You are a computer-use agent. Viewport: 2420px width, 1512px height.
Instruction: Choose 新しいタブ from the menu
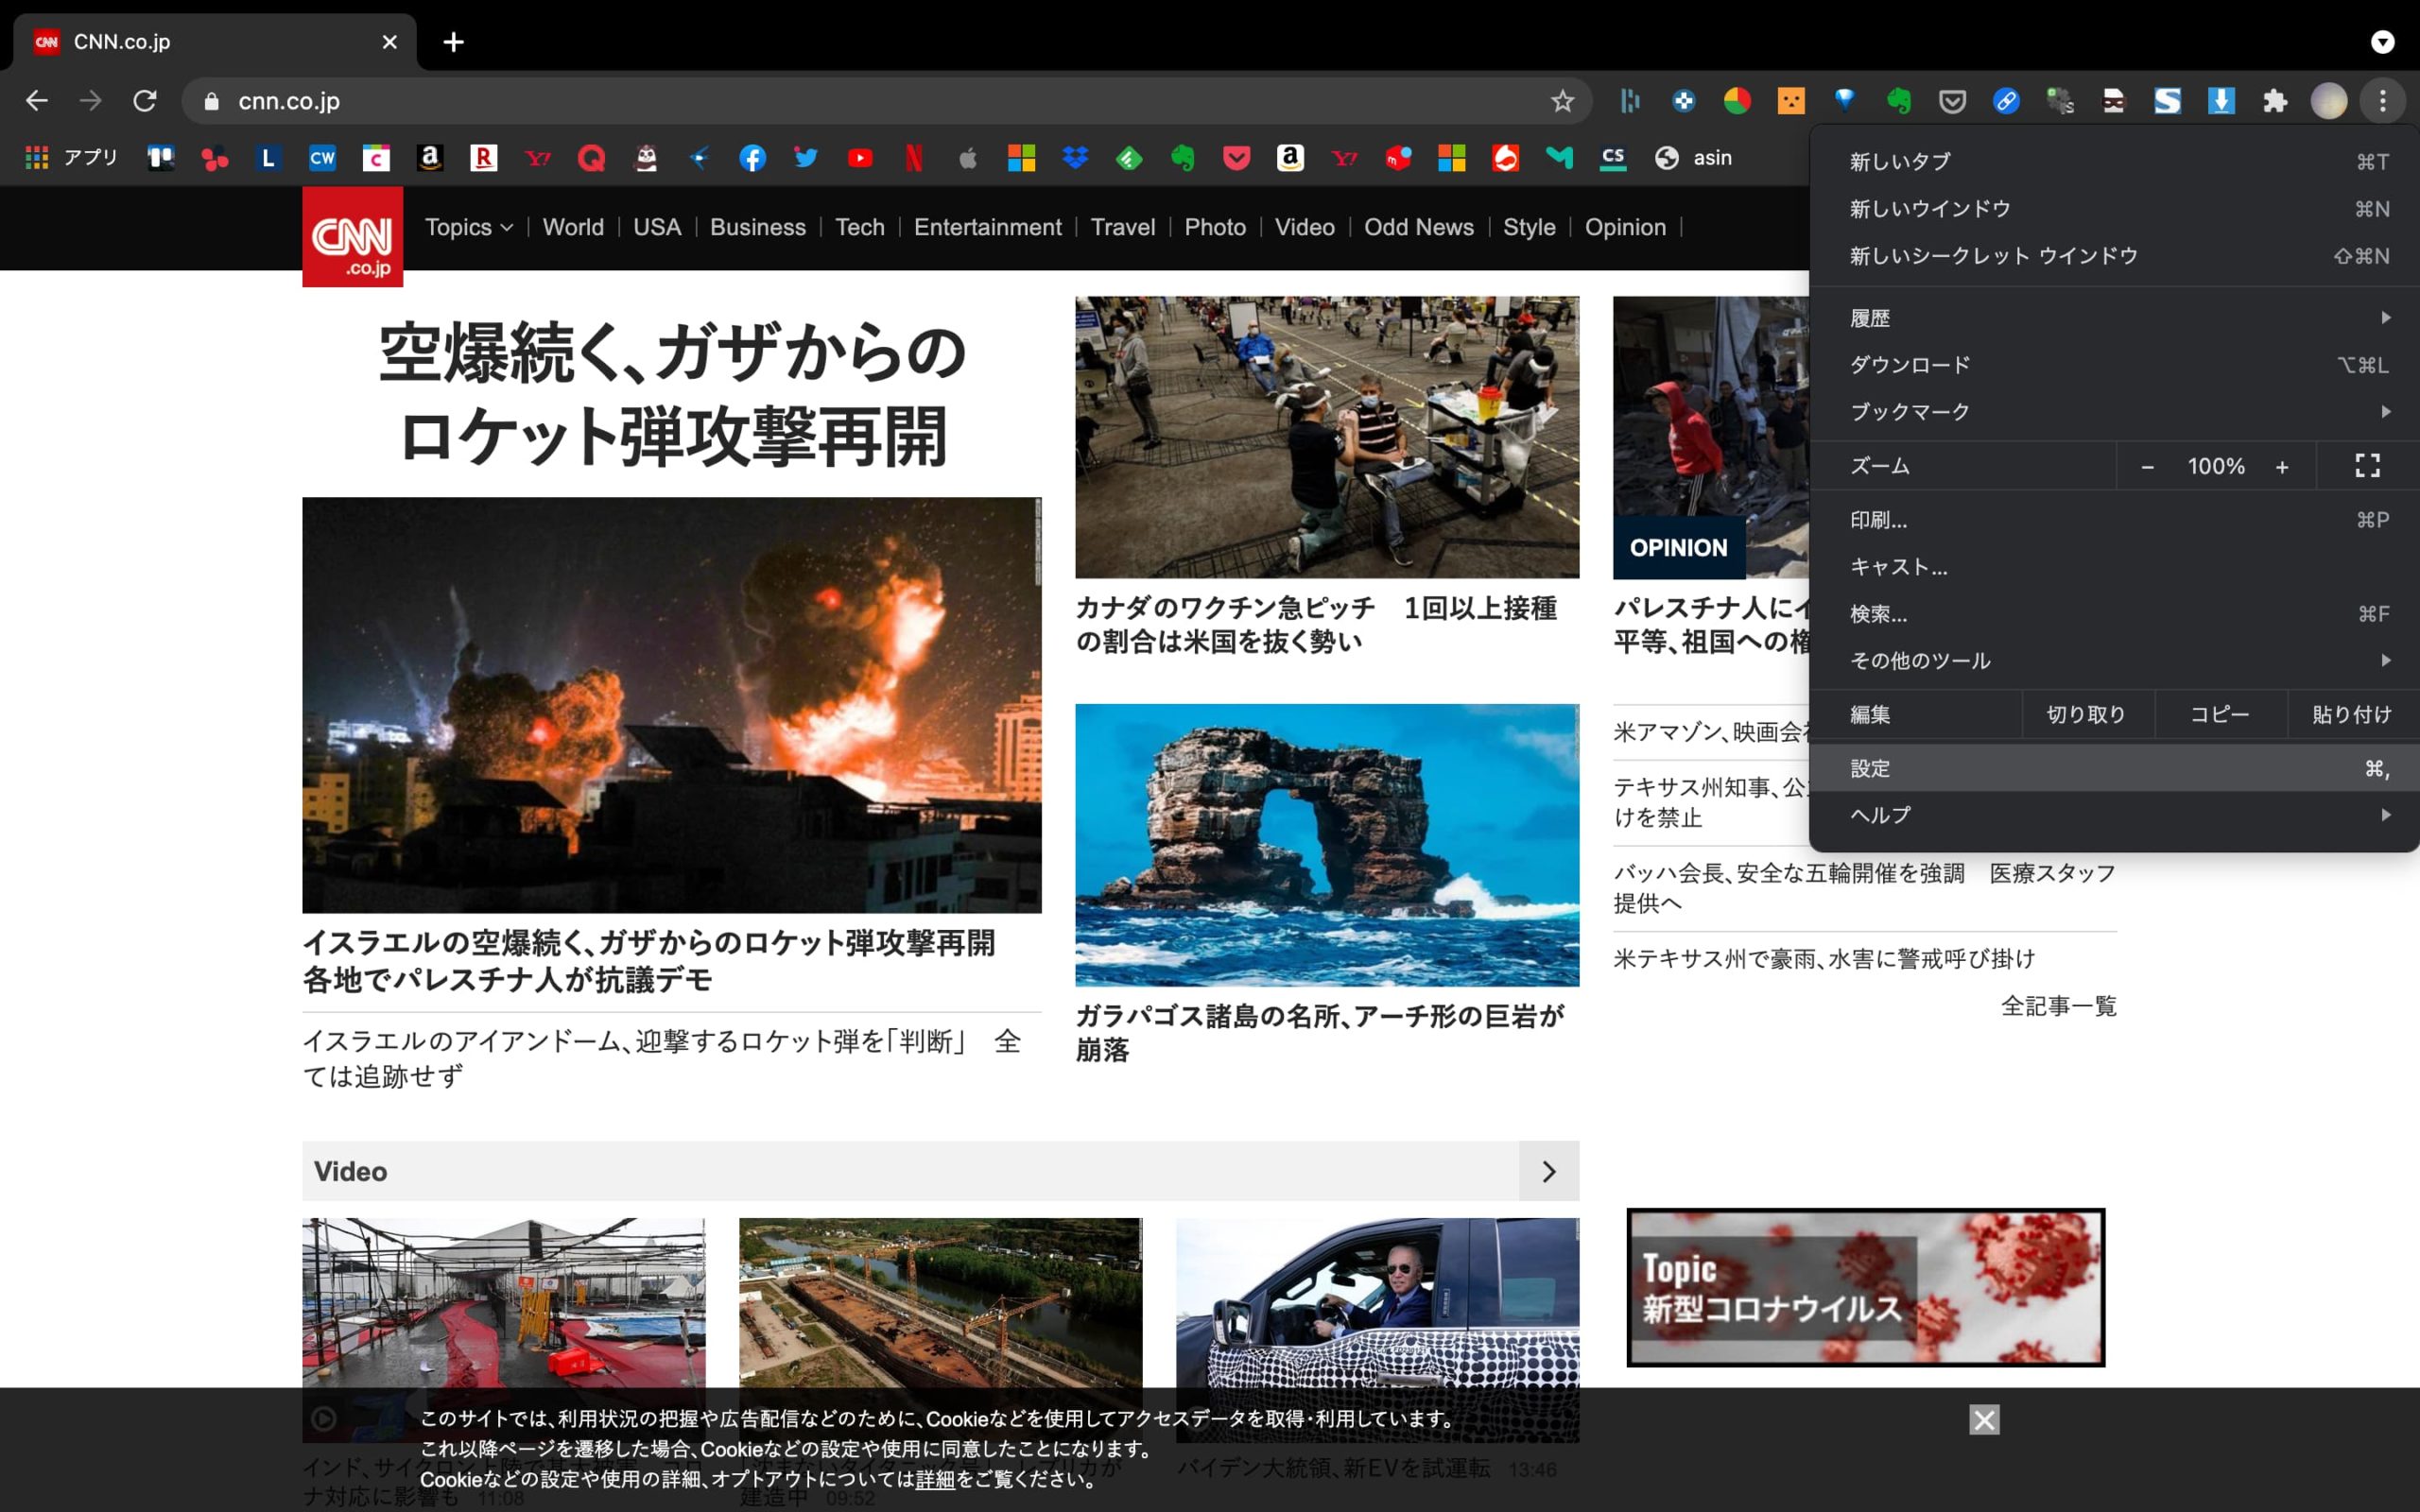pyautogui.click(x=2114, y=161)
